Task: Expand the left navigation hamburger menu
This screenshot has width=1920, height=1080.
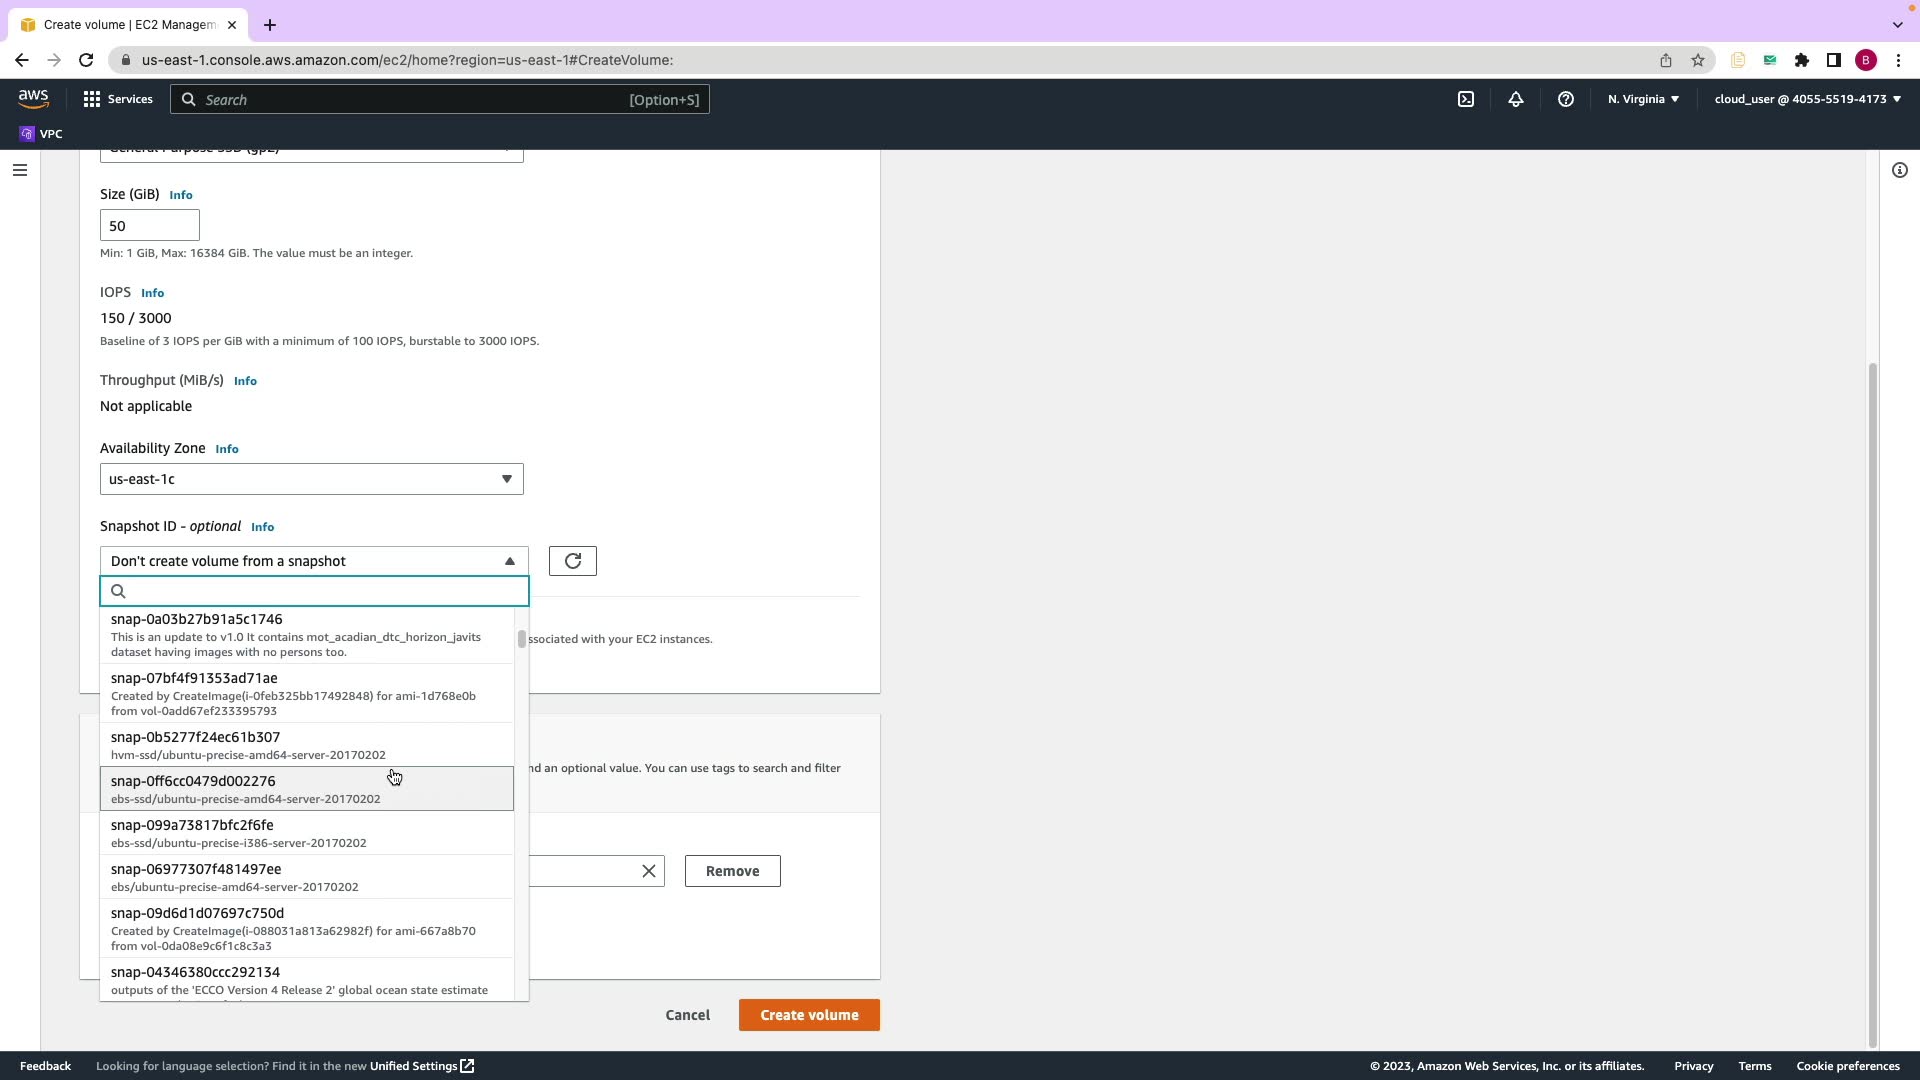Action: coord(19,170)
